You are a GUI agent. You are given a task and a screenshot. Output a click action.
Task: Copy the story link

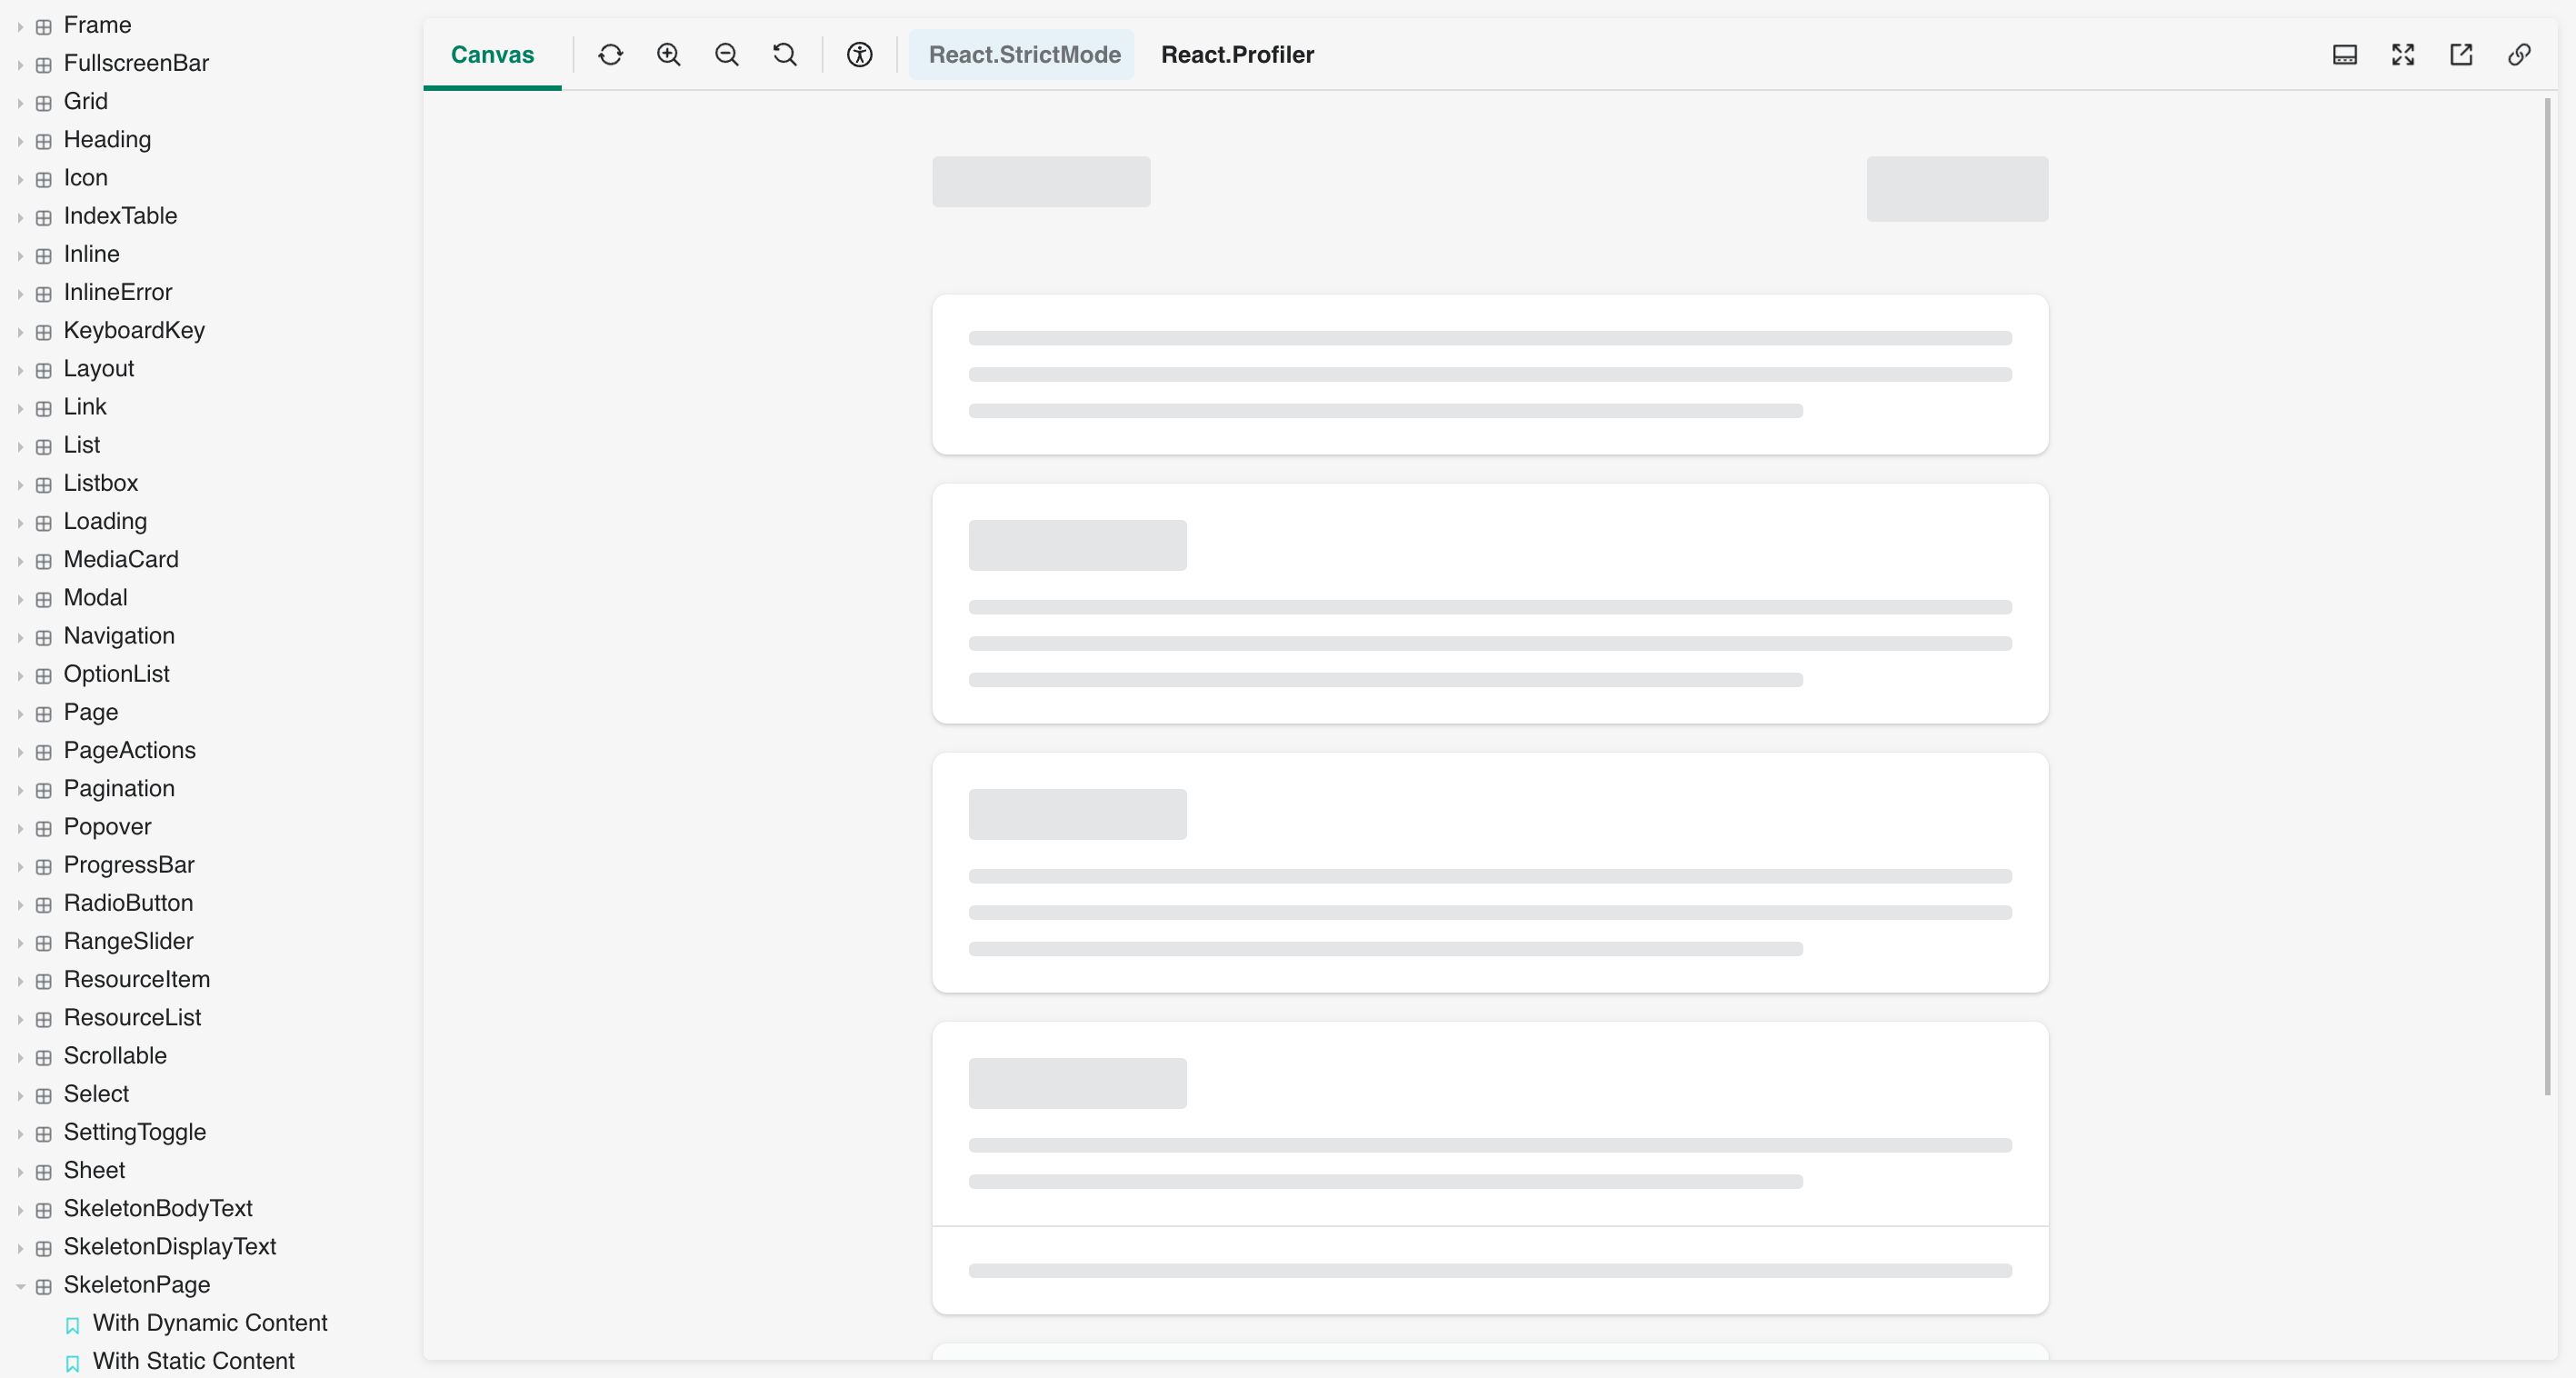point(2519,55)
